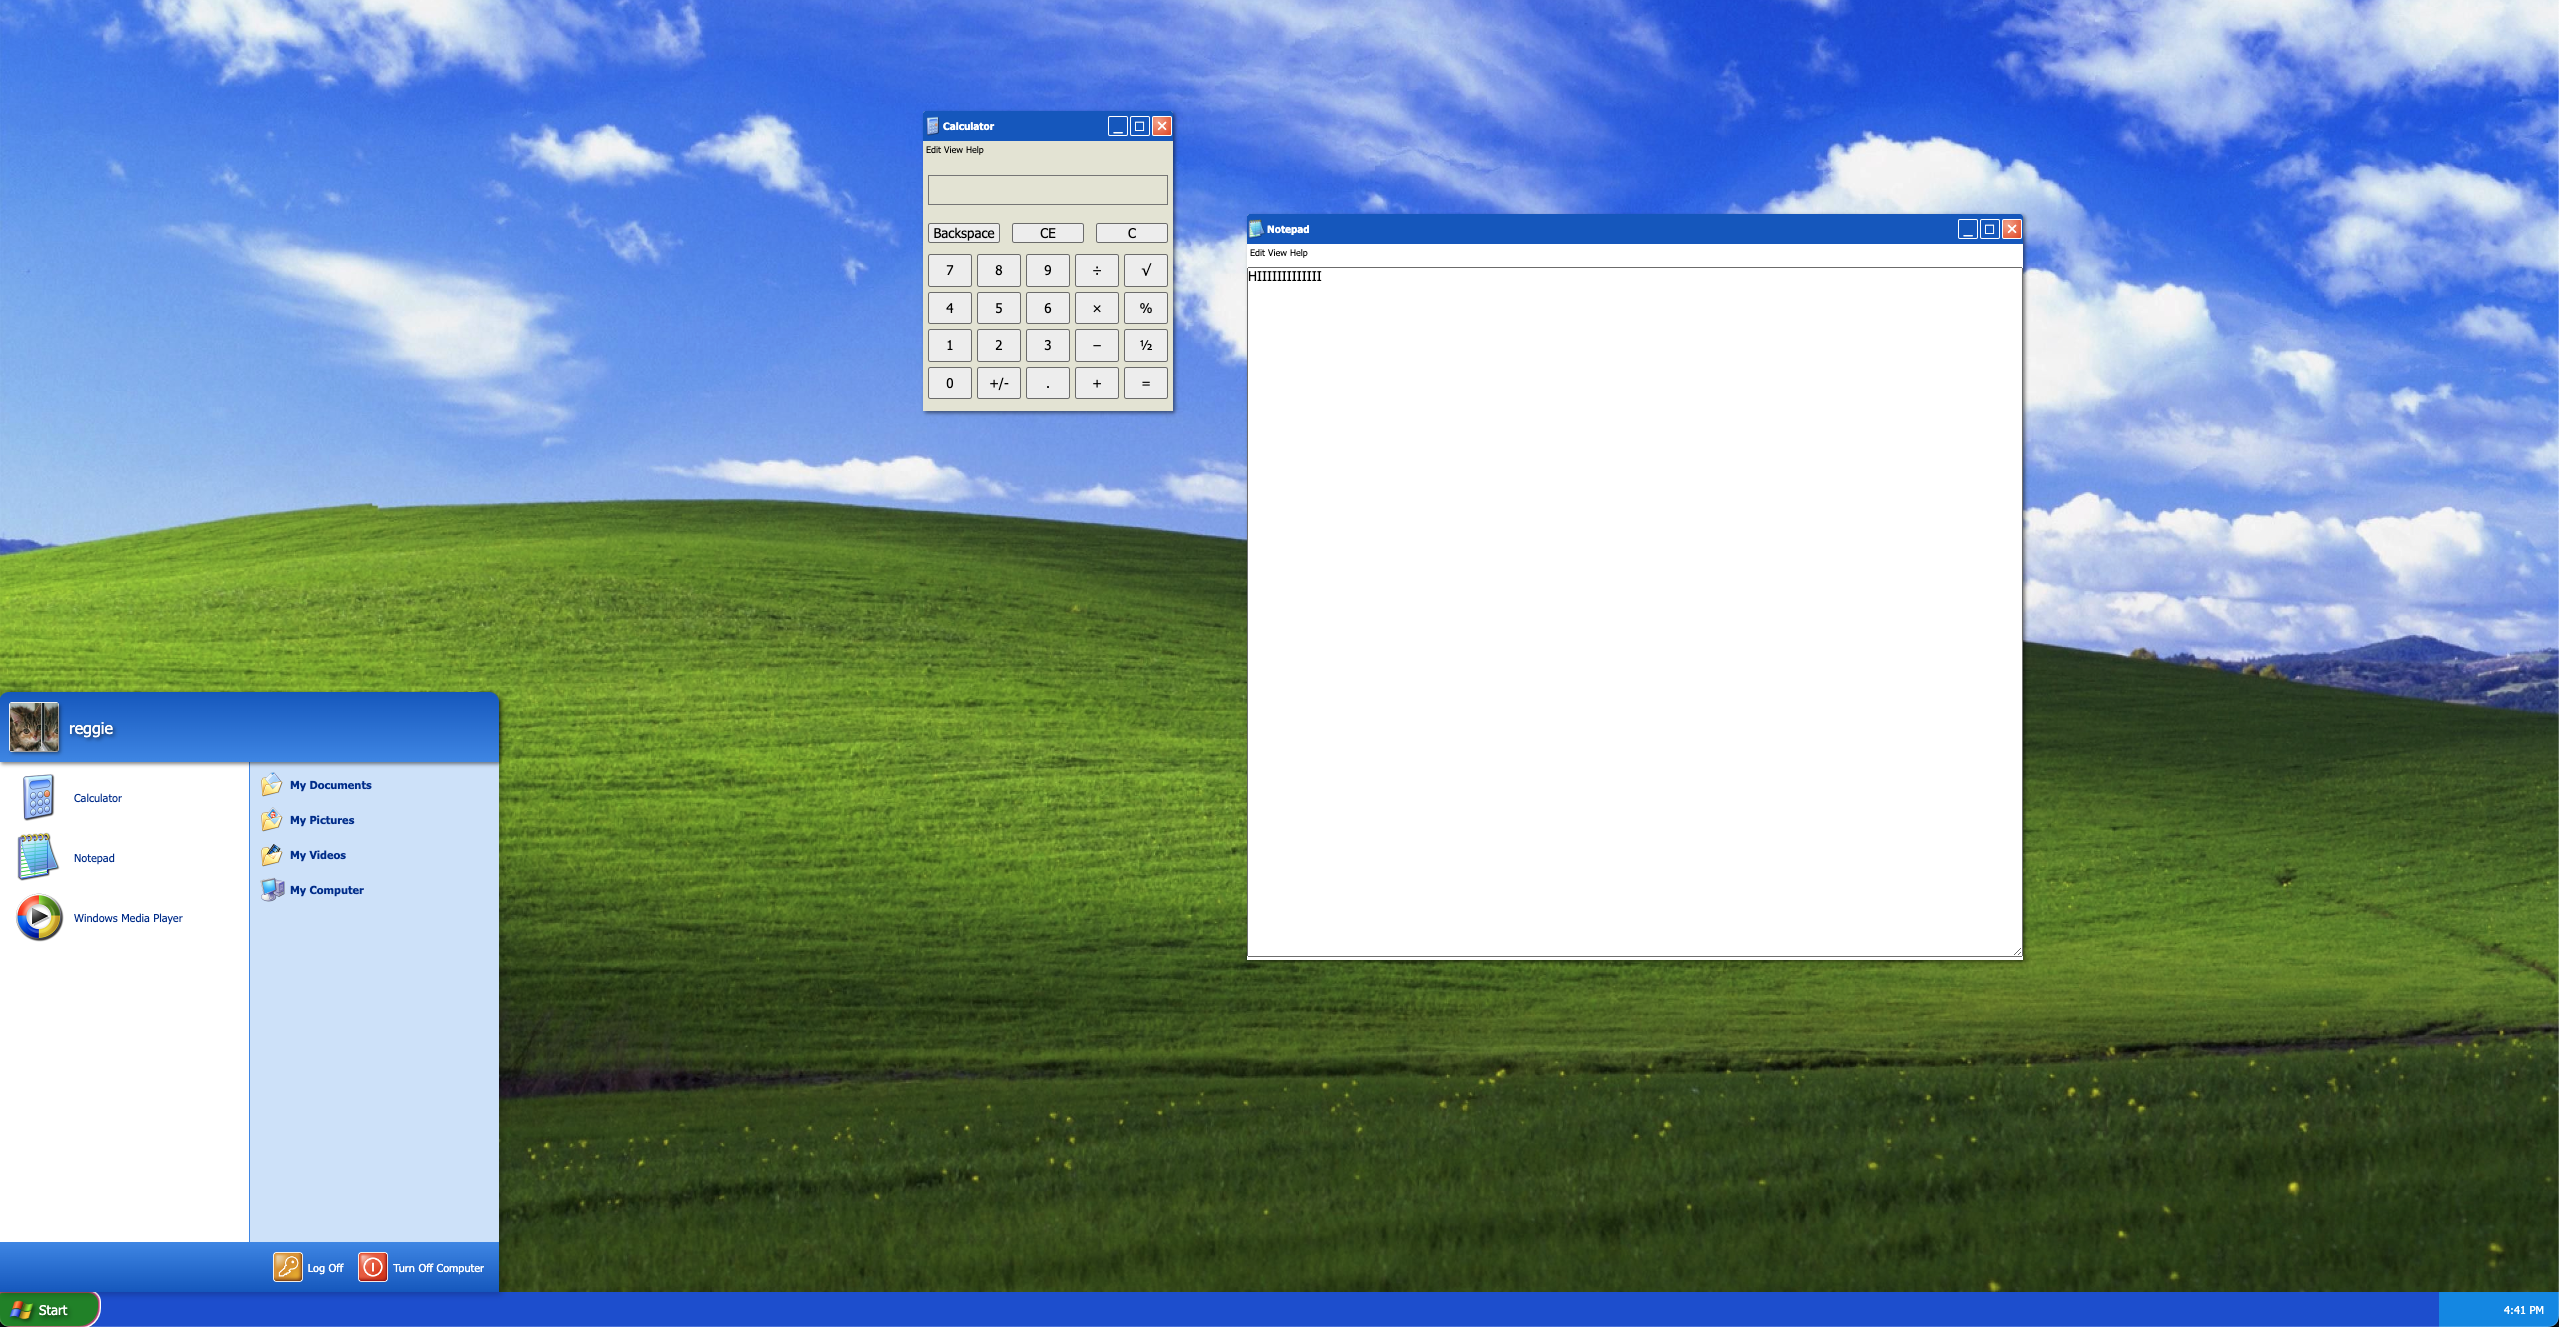The width and height of the screenshot is (2559, 1327).
Task: Click the Start button
Action: [49, 1310]
